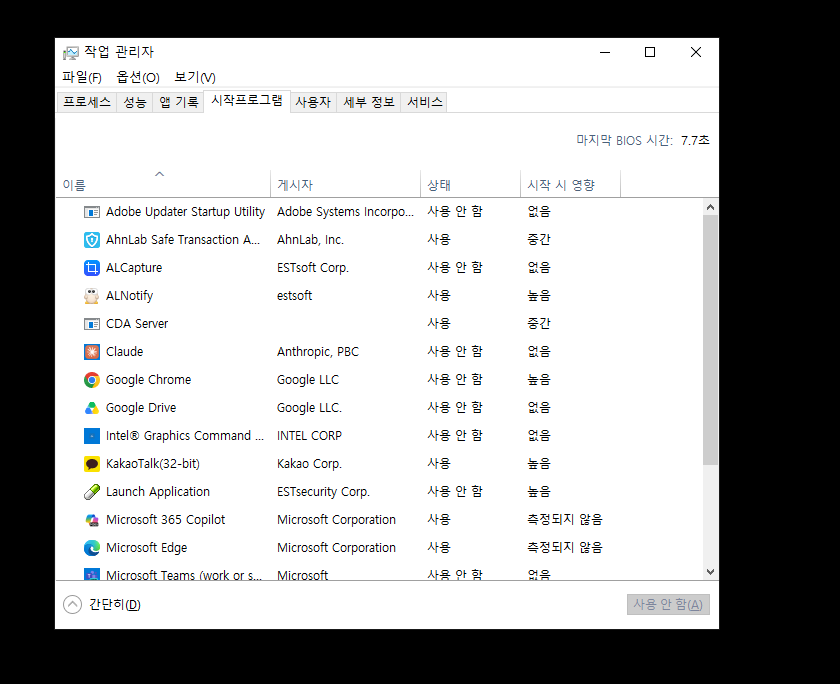Viewport: 840px width, 684px height.
Task: Click the vertical scrollbar thumb
Action: [710, 340]
